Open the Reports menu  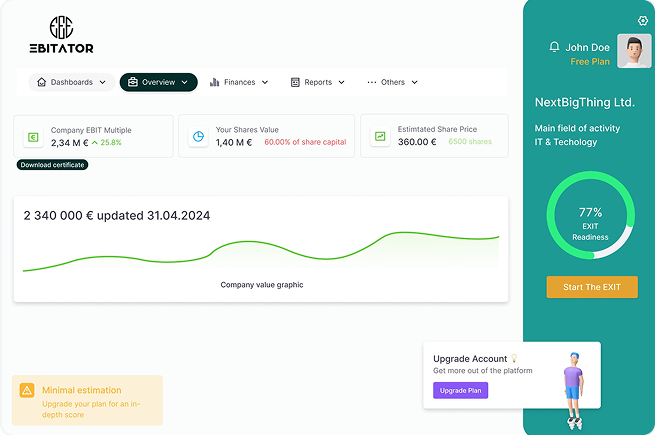click(x=318, y=82)
